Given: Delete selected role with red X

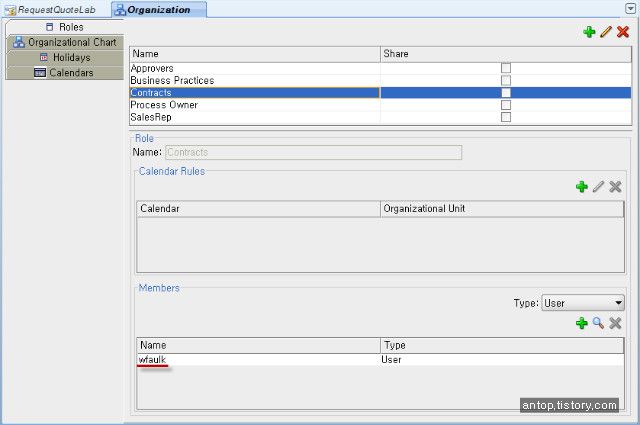Looking at the screenshot, I should (623, 32).
